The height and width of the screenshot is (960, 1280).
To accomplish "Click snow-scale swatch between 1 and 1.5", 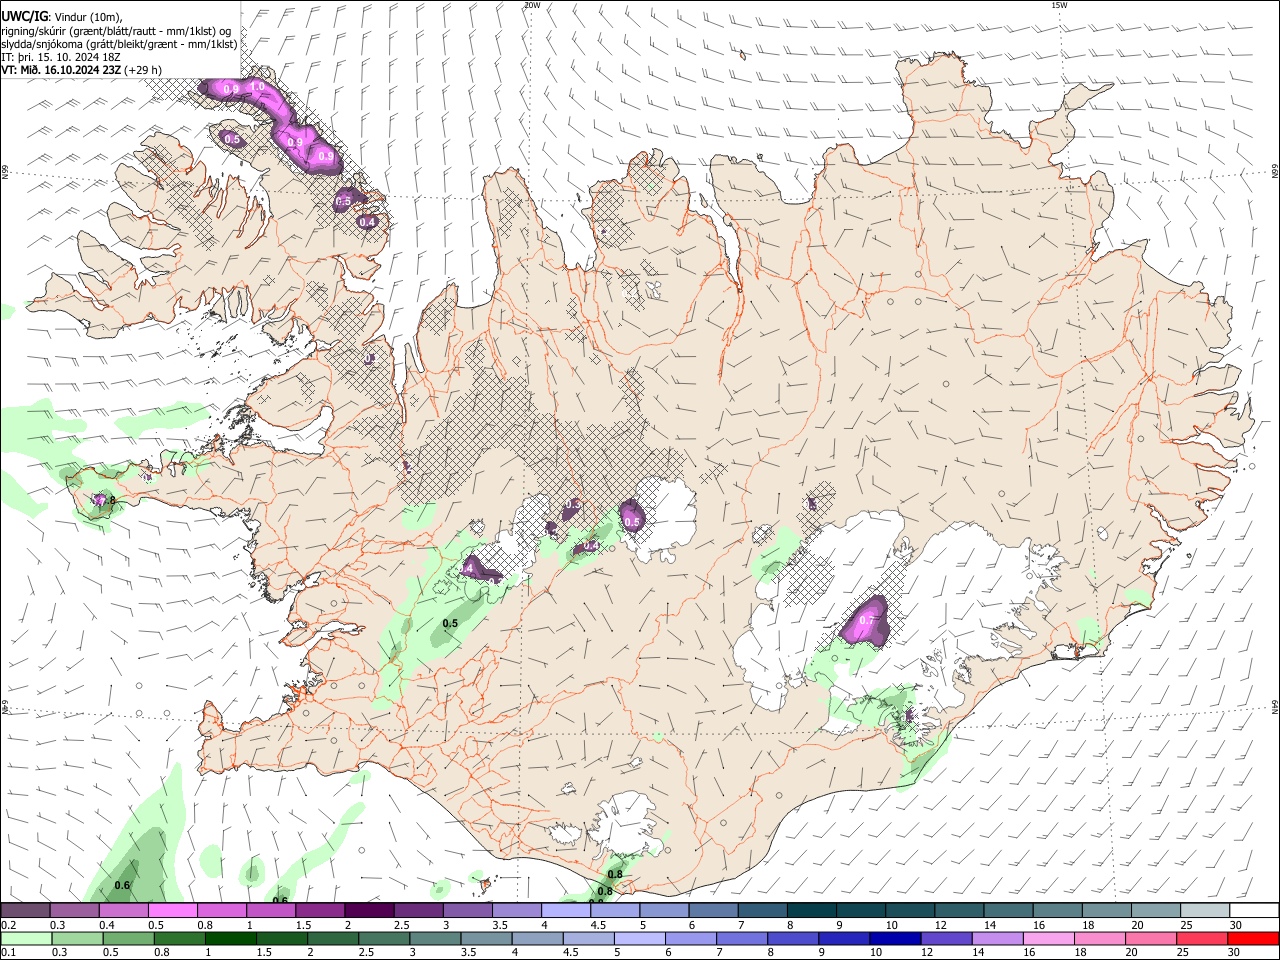I will coord(270,910).
